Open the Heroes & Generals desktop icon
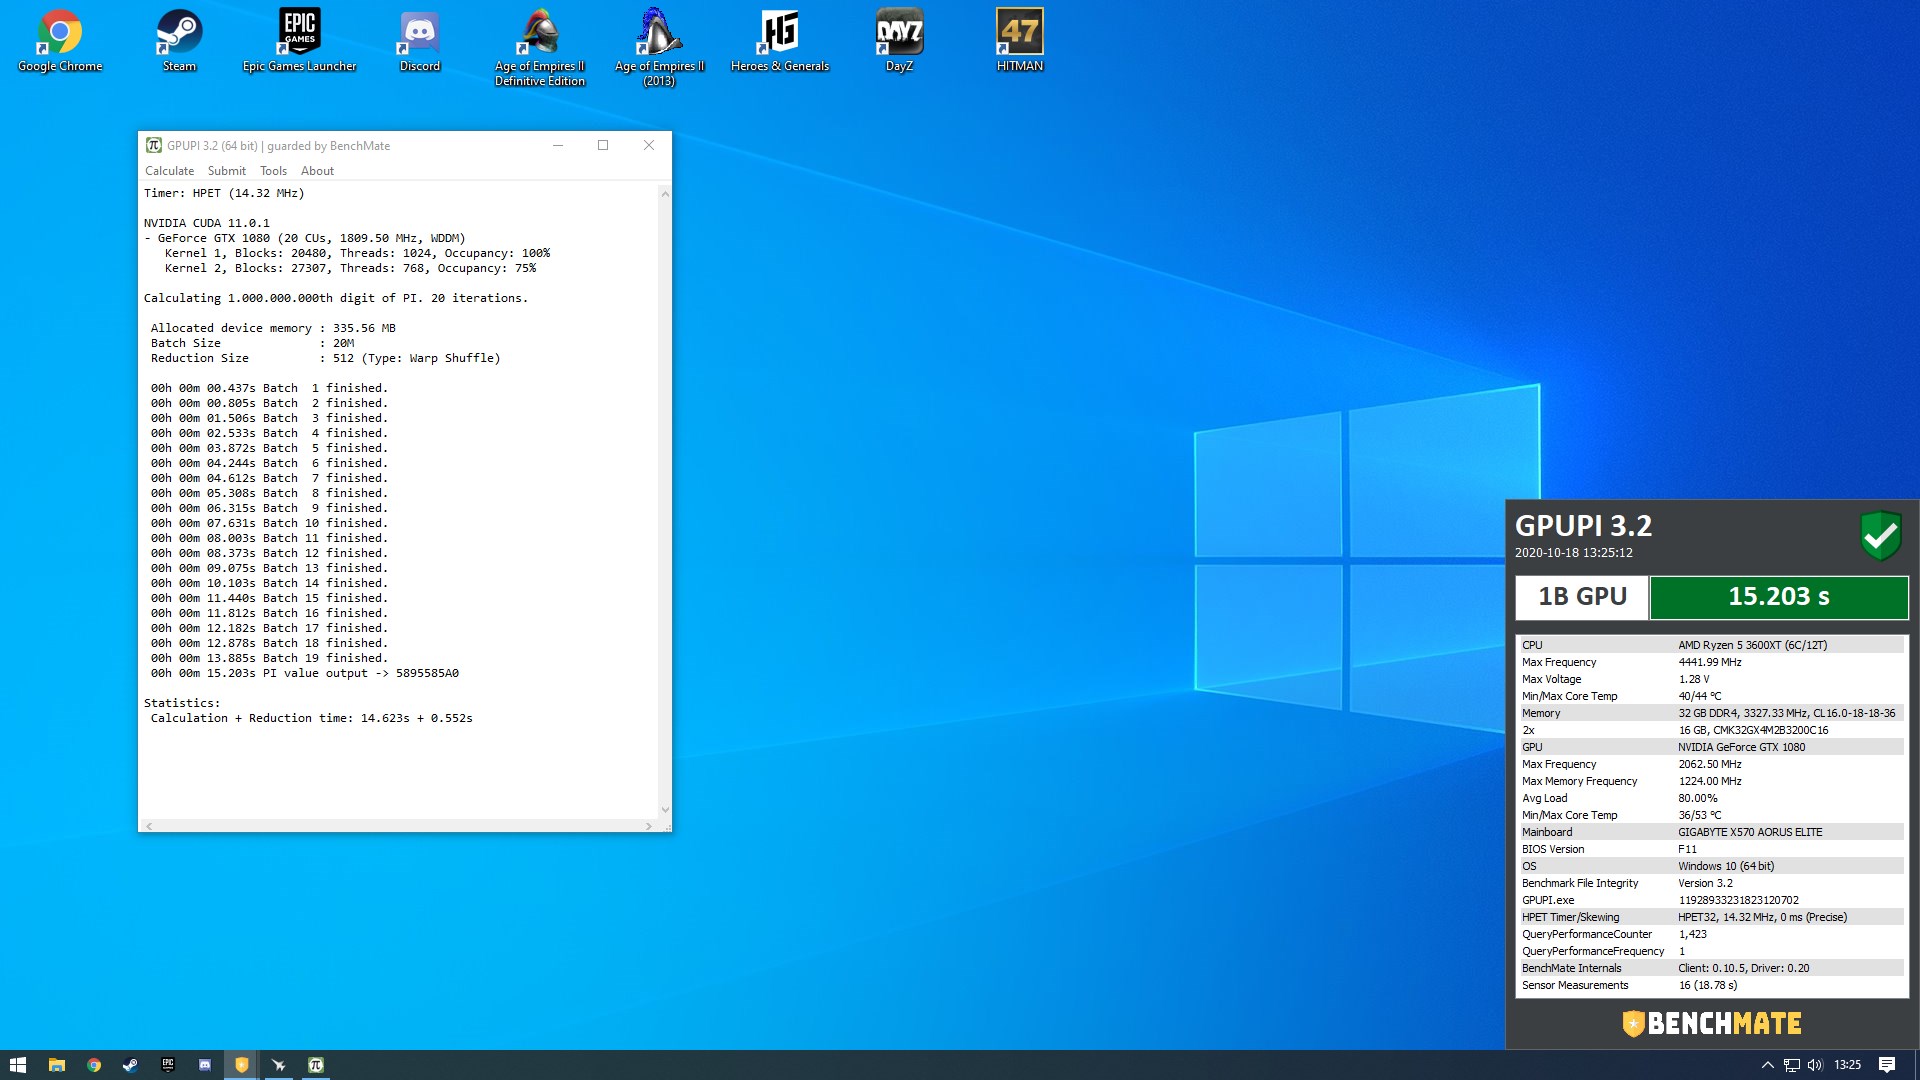The width and height of the screenshot is (1920, 1080). point(780,41)
